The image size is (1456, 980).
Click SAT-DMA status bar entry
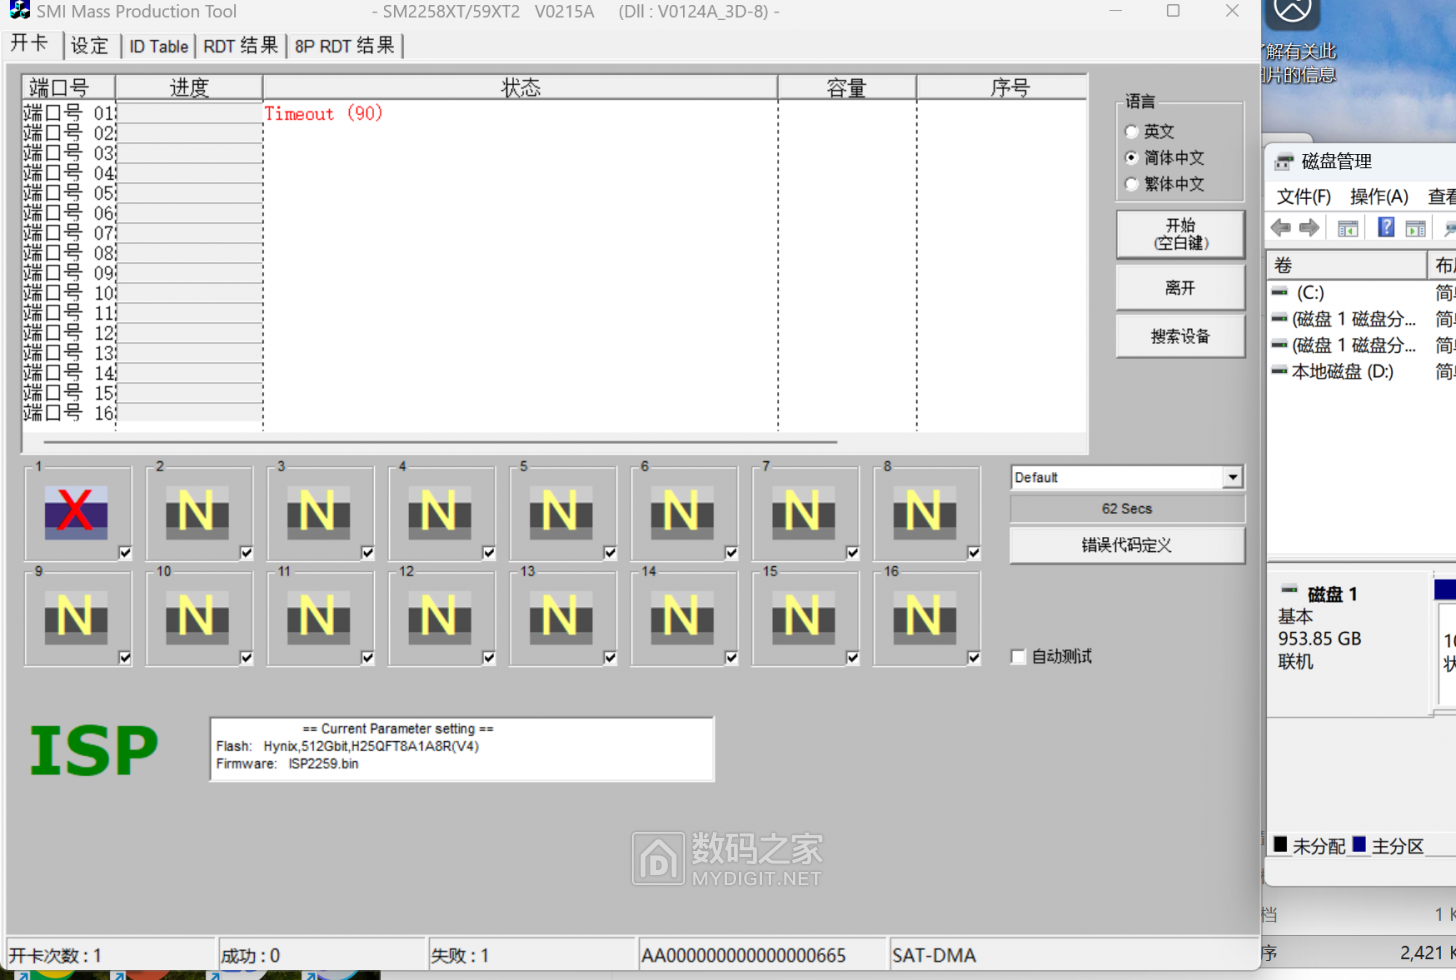click(x=934, y=955)
